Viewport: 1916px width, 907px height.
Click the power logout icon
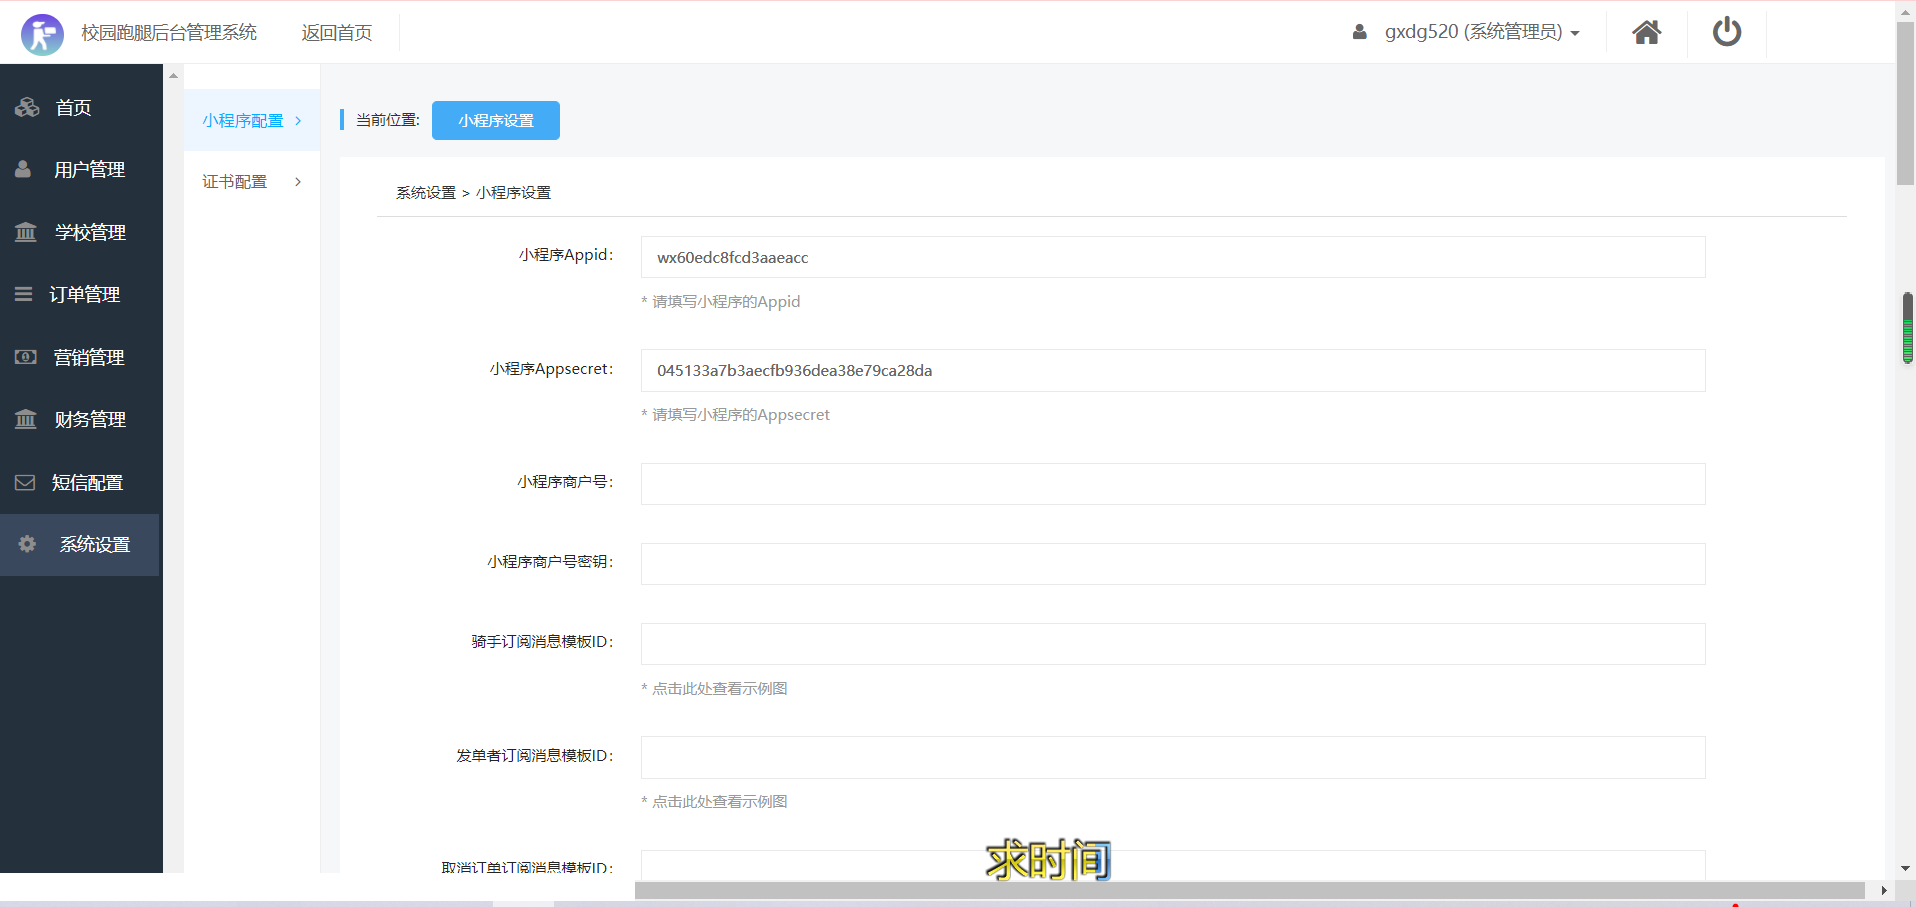pos(1726,33)
